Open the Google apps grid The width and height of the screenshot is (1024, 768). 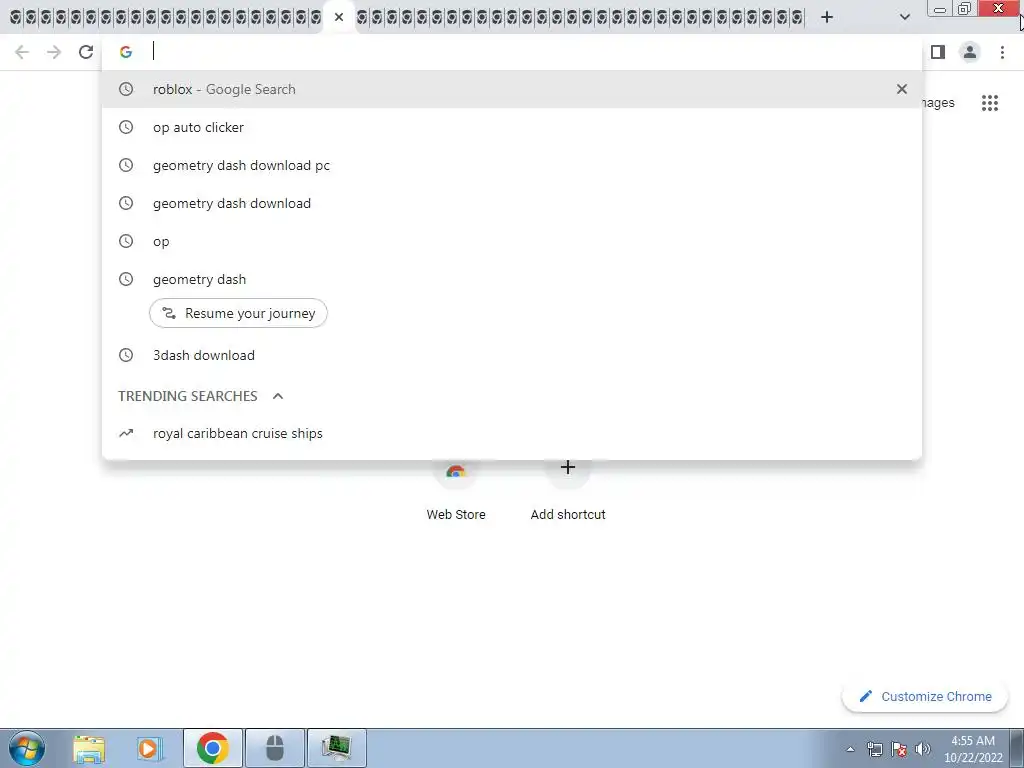tap(989, 103)
